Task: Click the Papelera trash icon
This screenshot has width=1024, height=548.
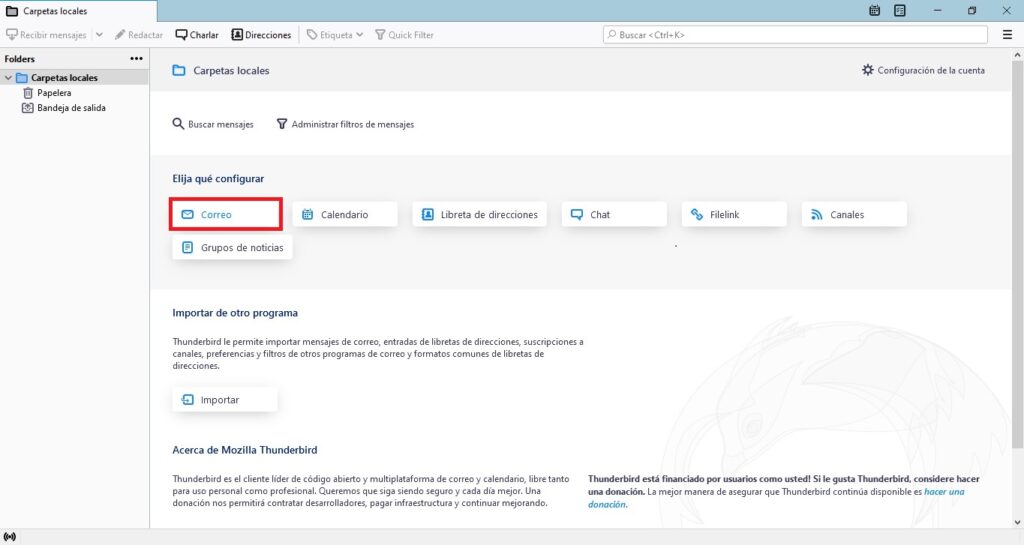Action: pos(27,93)
